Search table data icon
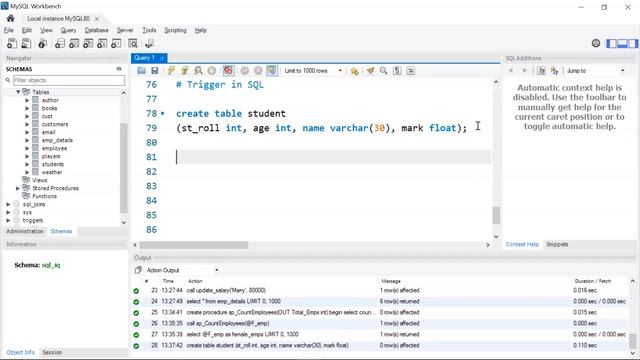The width and height of the screenshot is (640, 360). coord(133,43)
